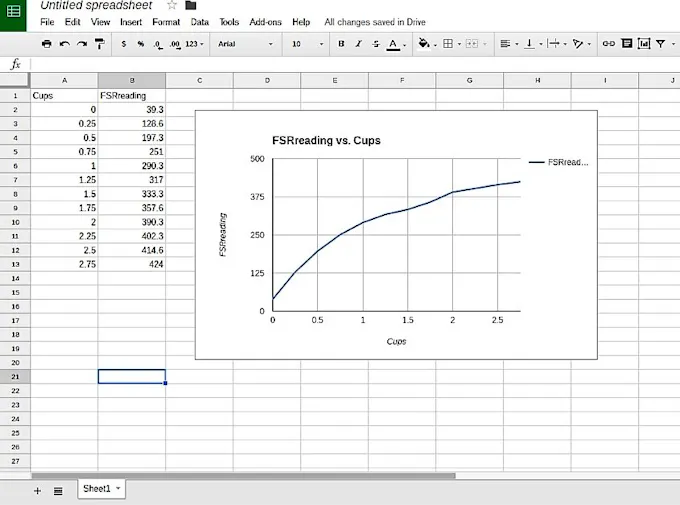This screenshot has height=505, width=680.
Task: Toggle bold formatting
Action: click(341, 44)
